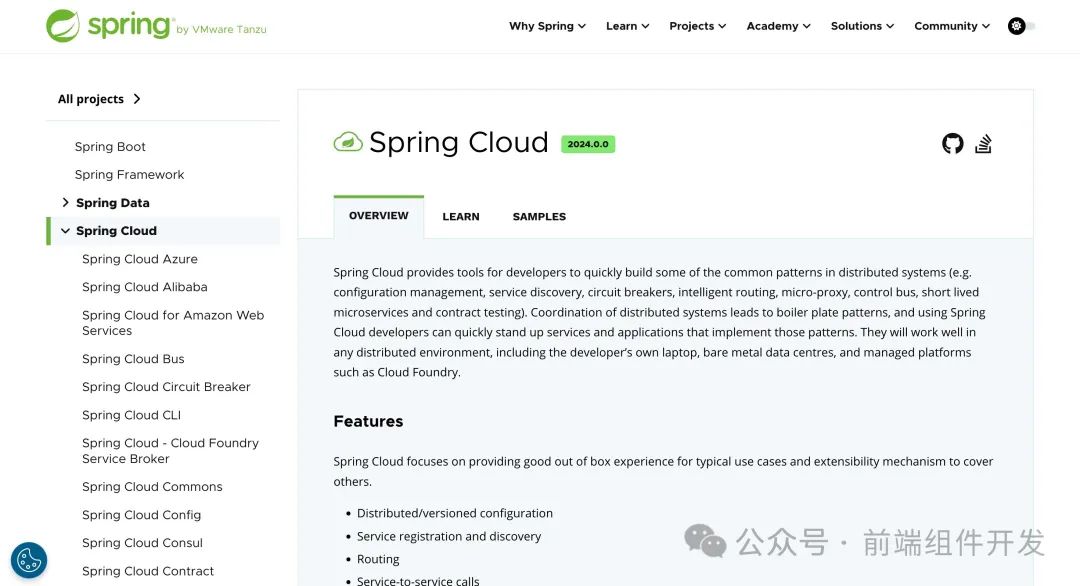The height and width of the screenshot is (586, 1080).
Task: Open the Solutions dropdown menu
Action: coord(862,26)
